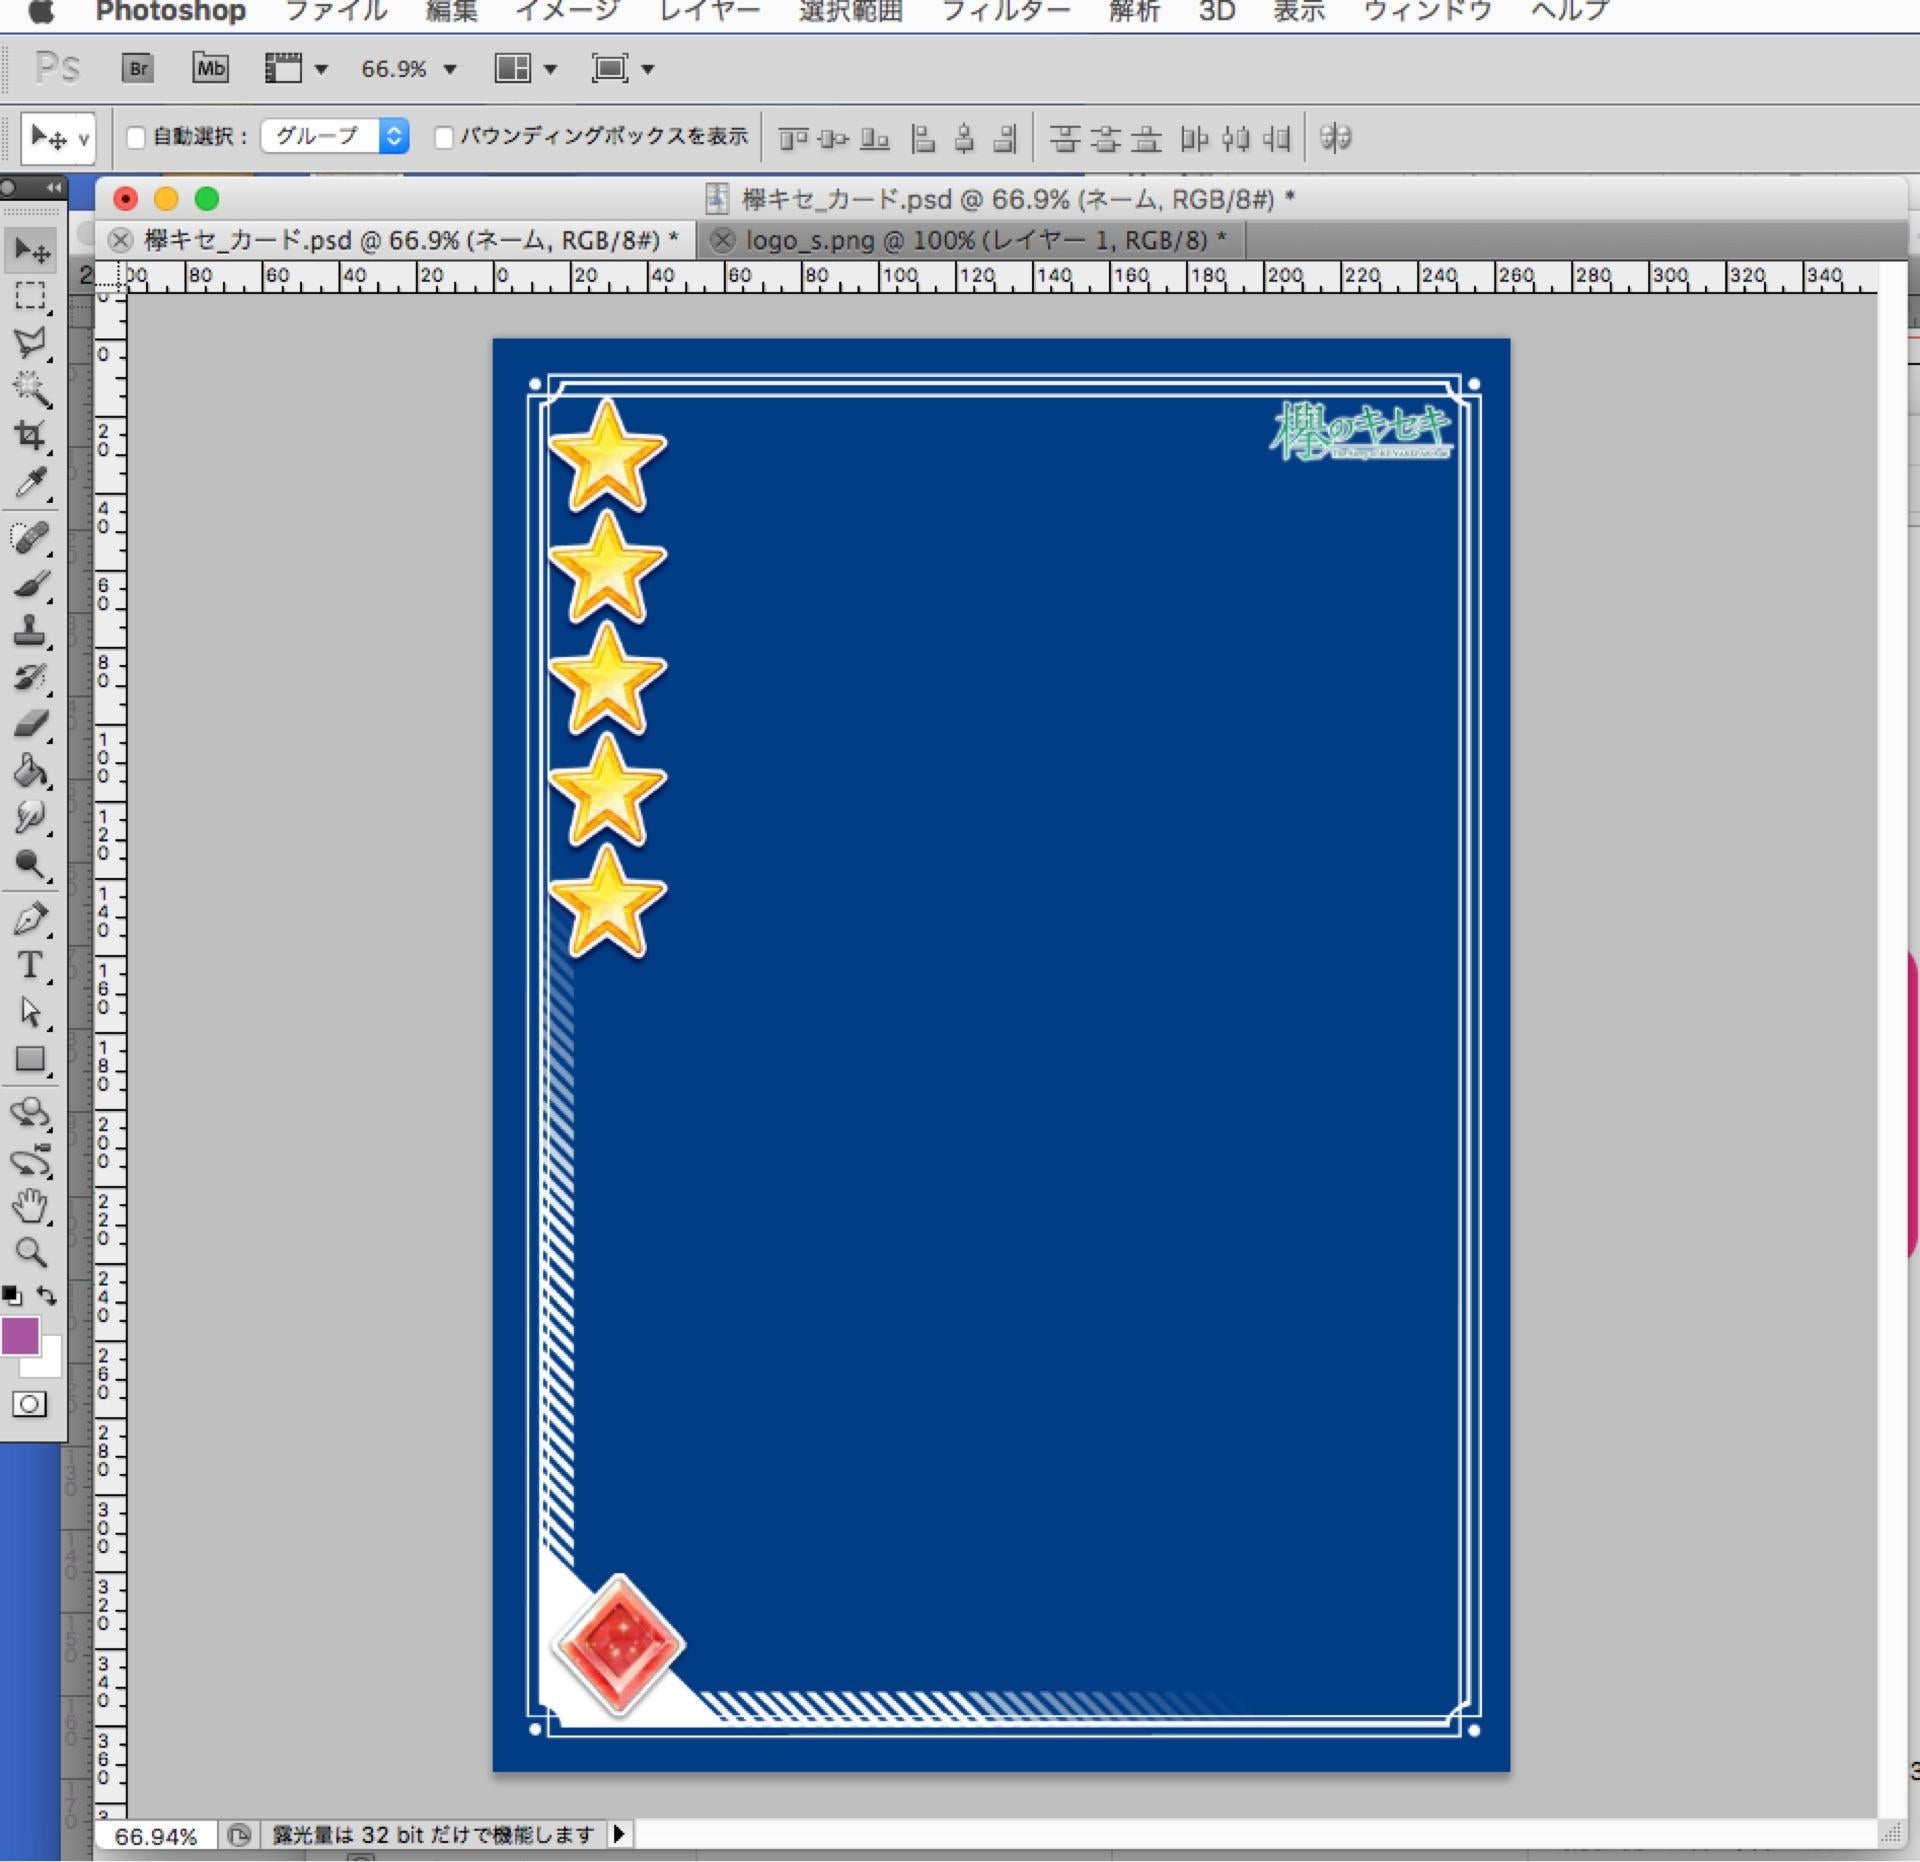
Task: Close the 欅キセ_カード.psd tab
Action: (x=120, y=240)
